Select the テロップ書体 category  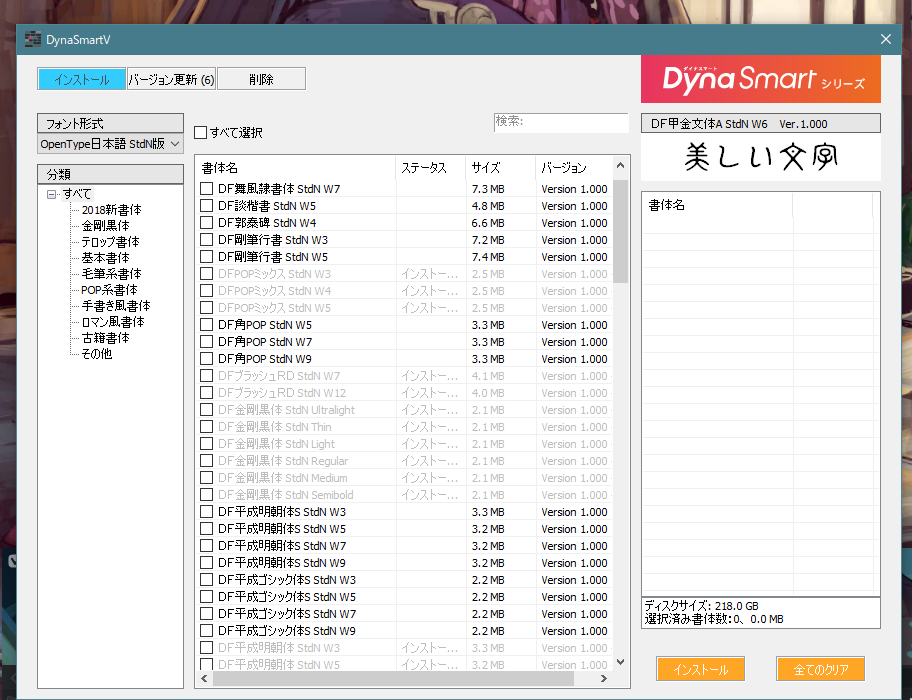[x=111, y=242]
